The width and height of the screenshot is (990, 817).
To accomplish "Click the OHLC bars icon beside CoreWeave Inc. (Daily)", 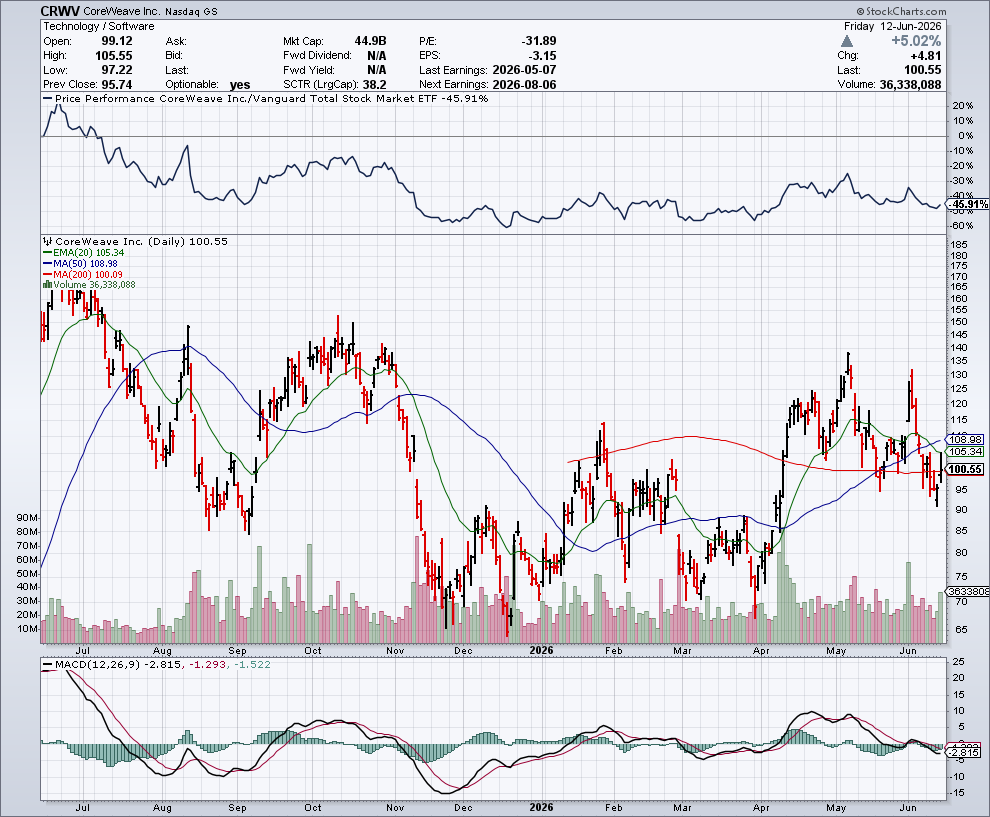I will [x=47, y=242].
